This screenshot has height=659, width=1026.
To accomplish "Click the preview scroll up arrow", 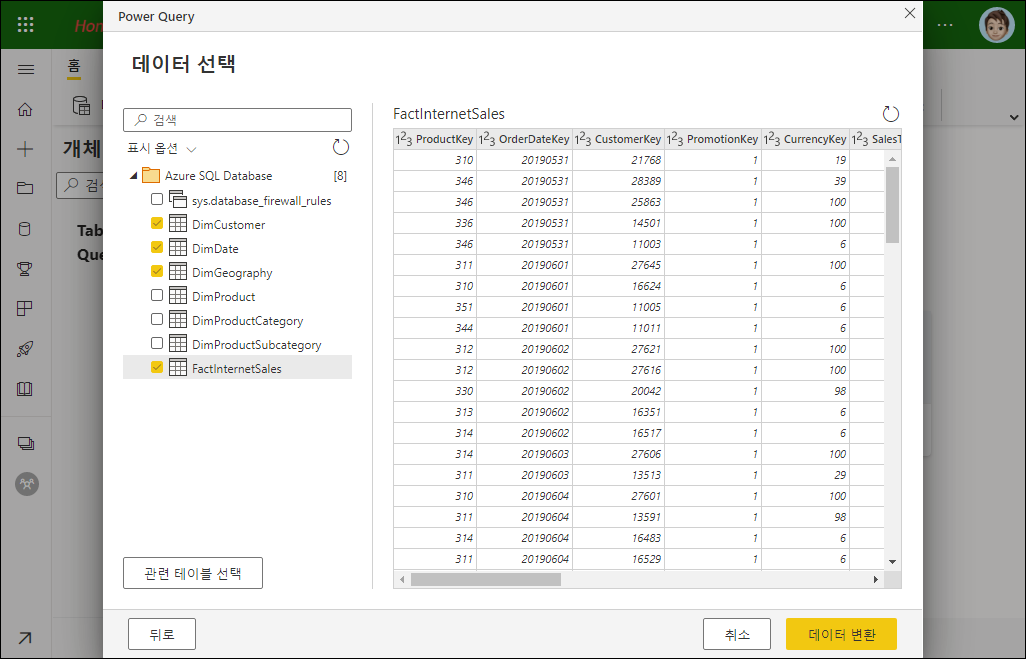I will 892,159.
